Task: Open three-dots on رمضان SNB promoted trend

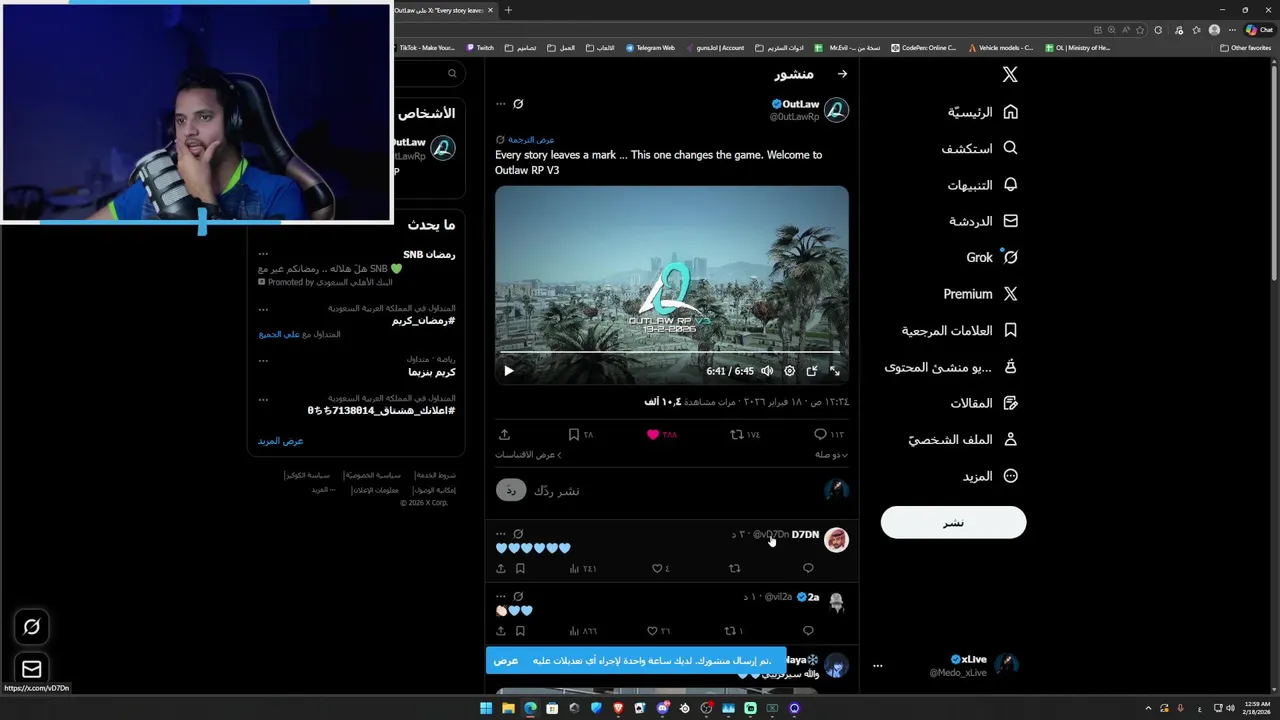Action: click(263, 254)
